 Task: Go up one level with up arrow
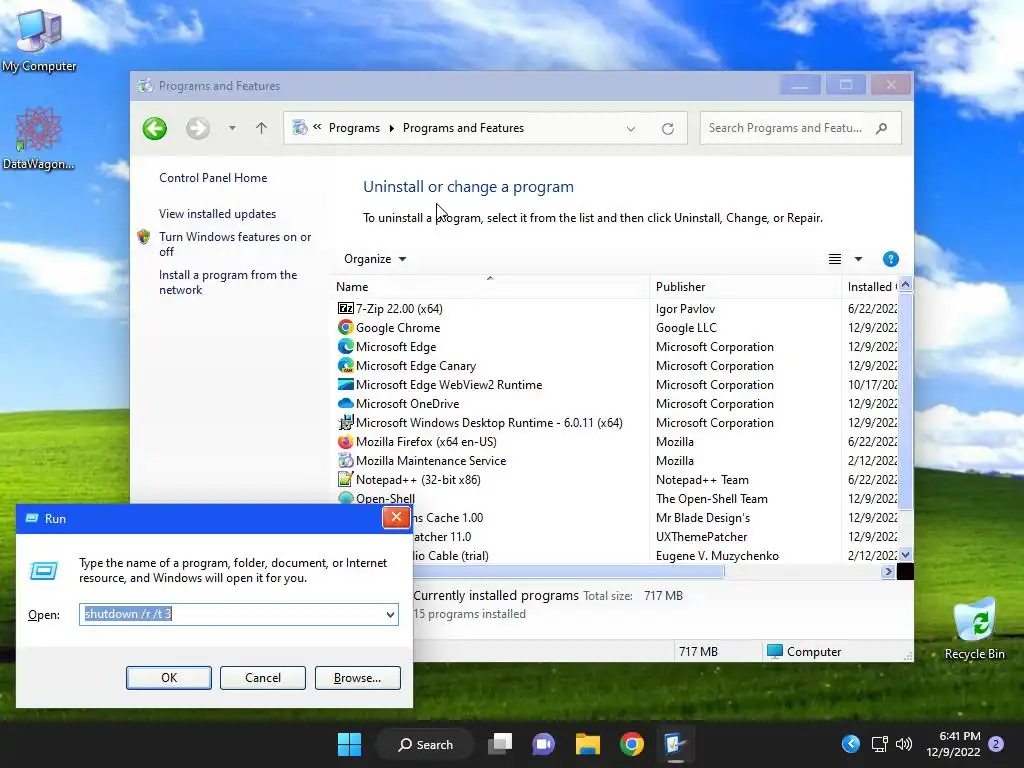[261, 128]
